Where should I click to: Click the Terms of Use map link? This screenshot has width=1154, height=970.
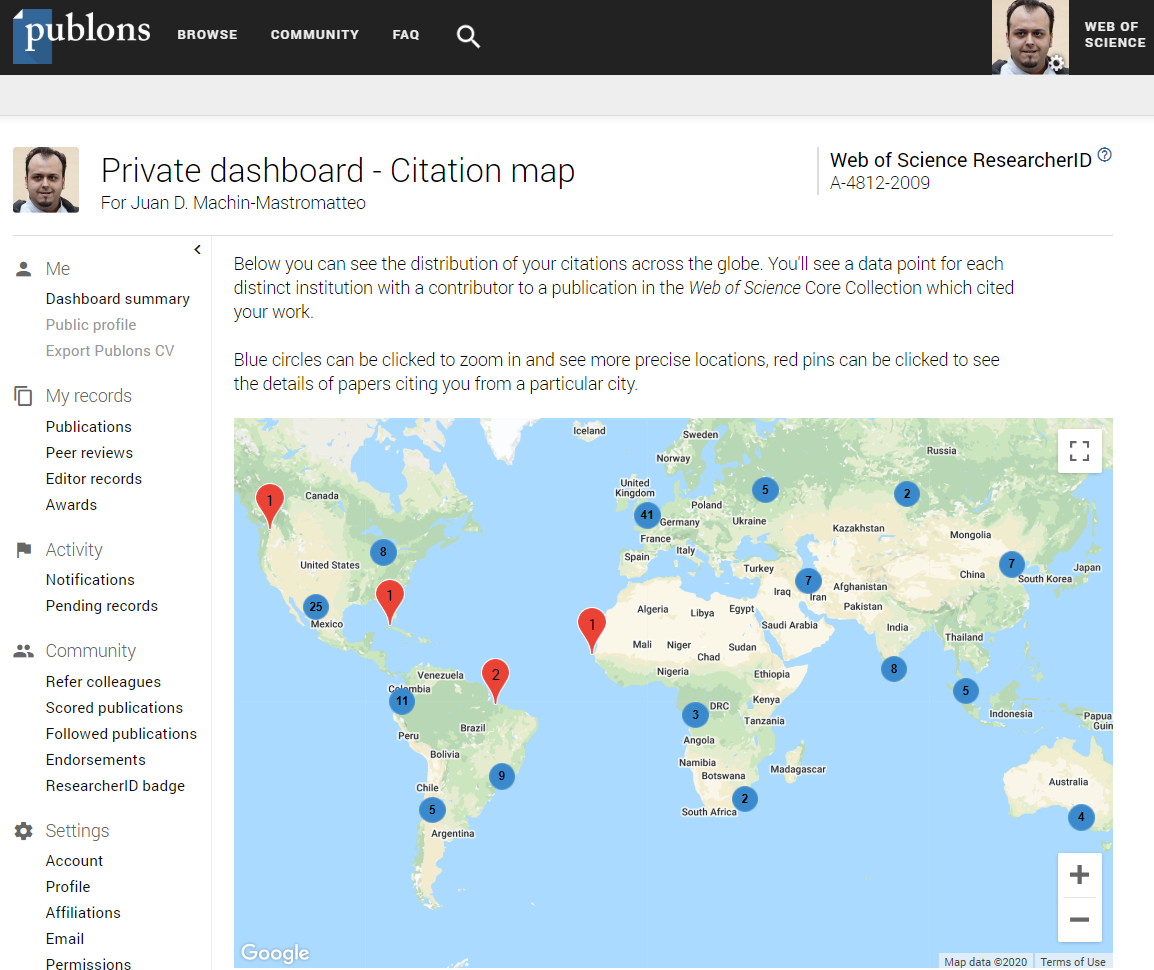(x=1072, y=962)
